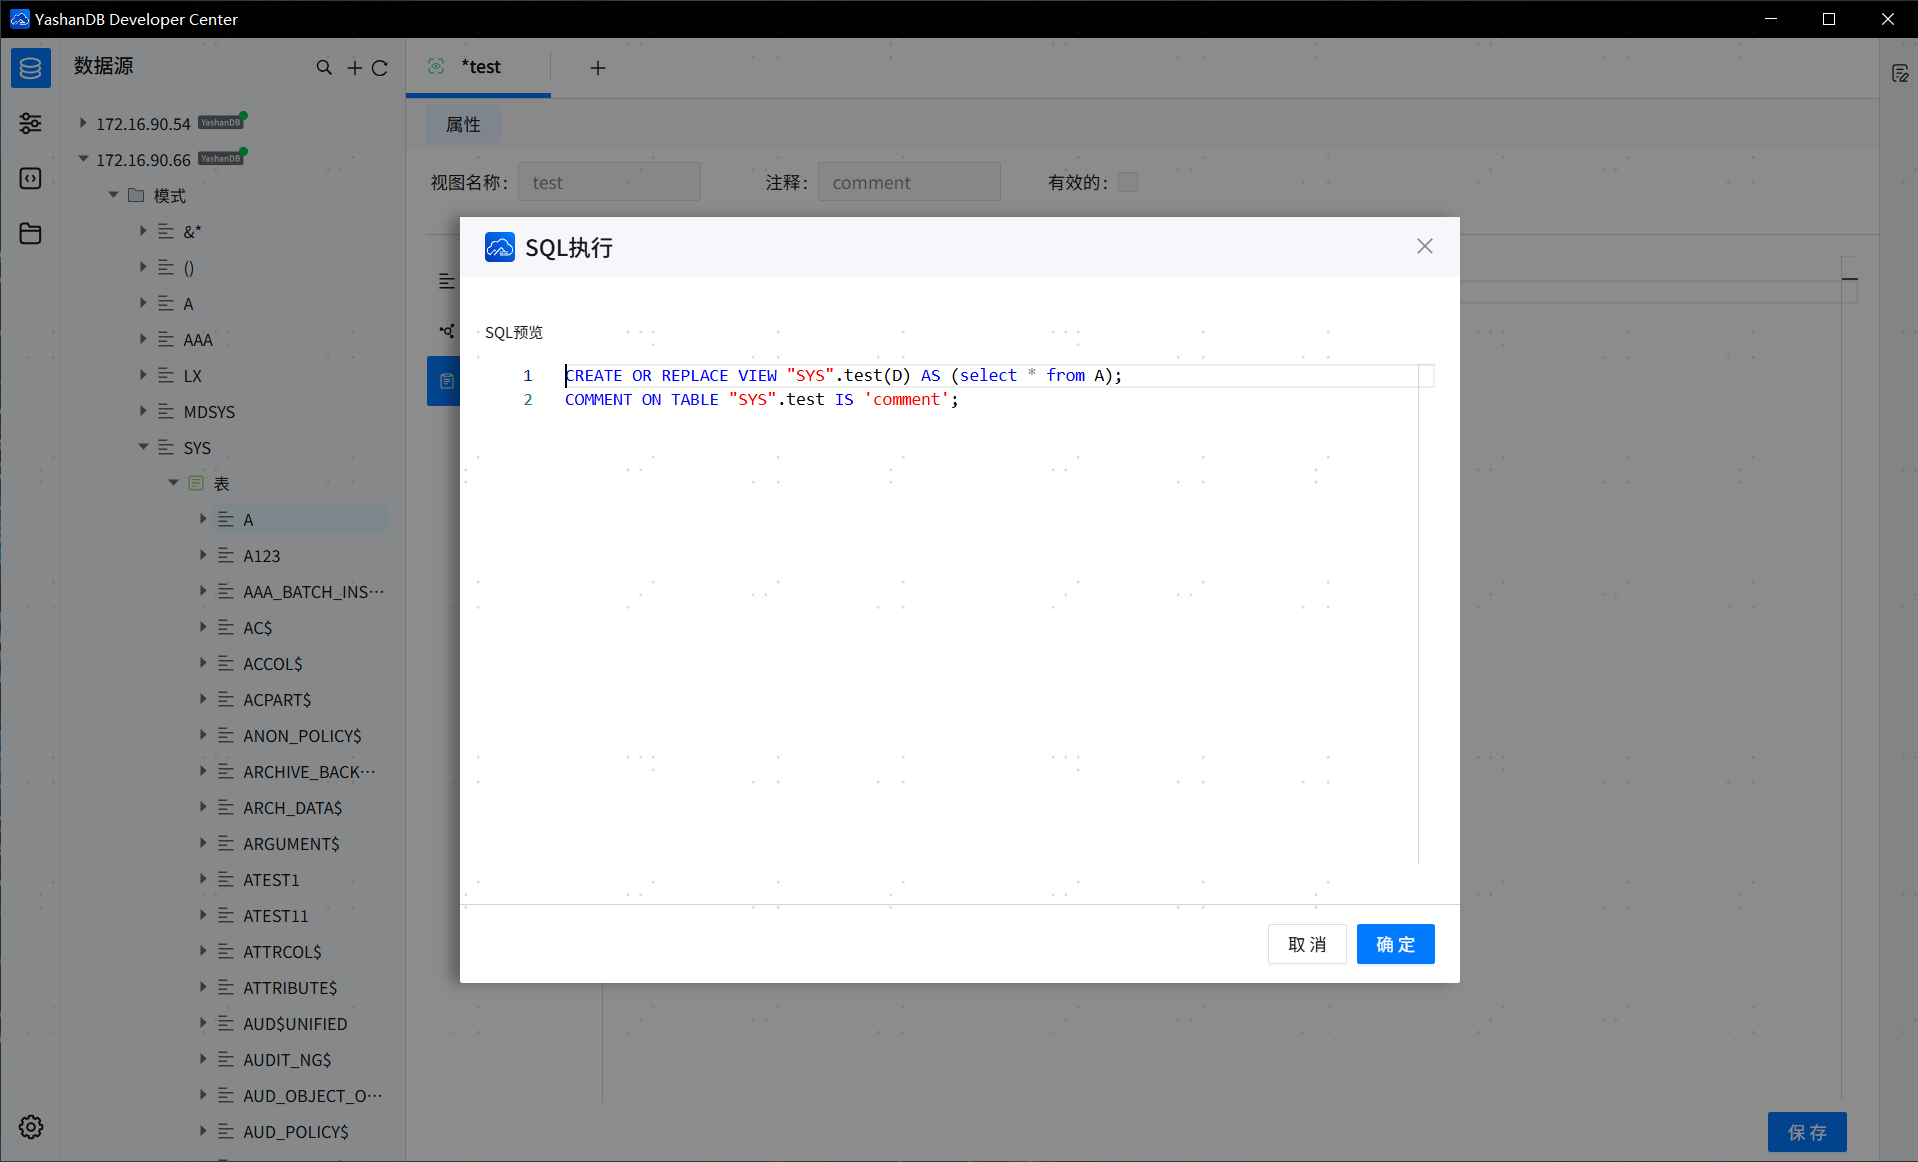Image resolution: width=1918 pixels, height=1162 pixels.
Task: Click inside the SQL preview editor
Action: pos(950,600)
